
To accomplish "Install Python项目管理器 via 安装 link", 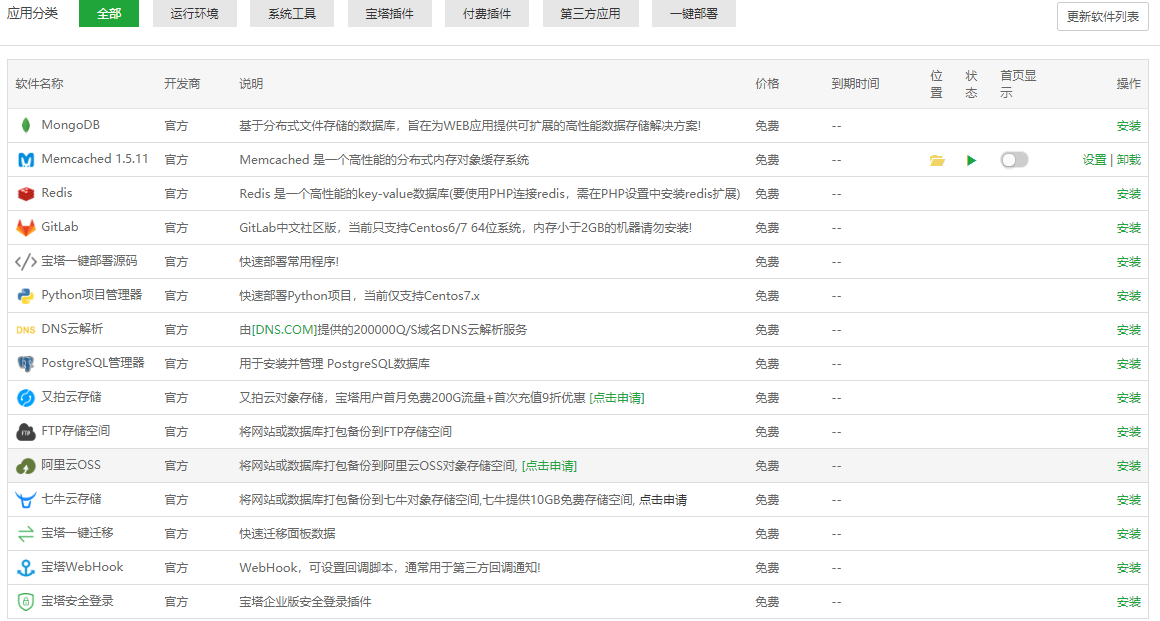I will (1129, 296).
